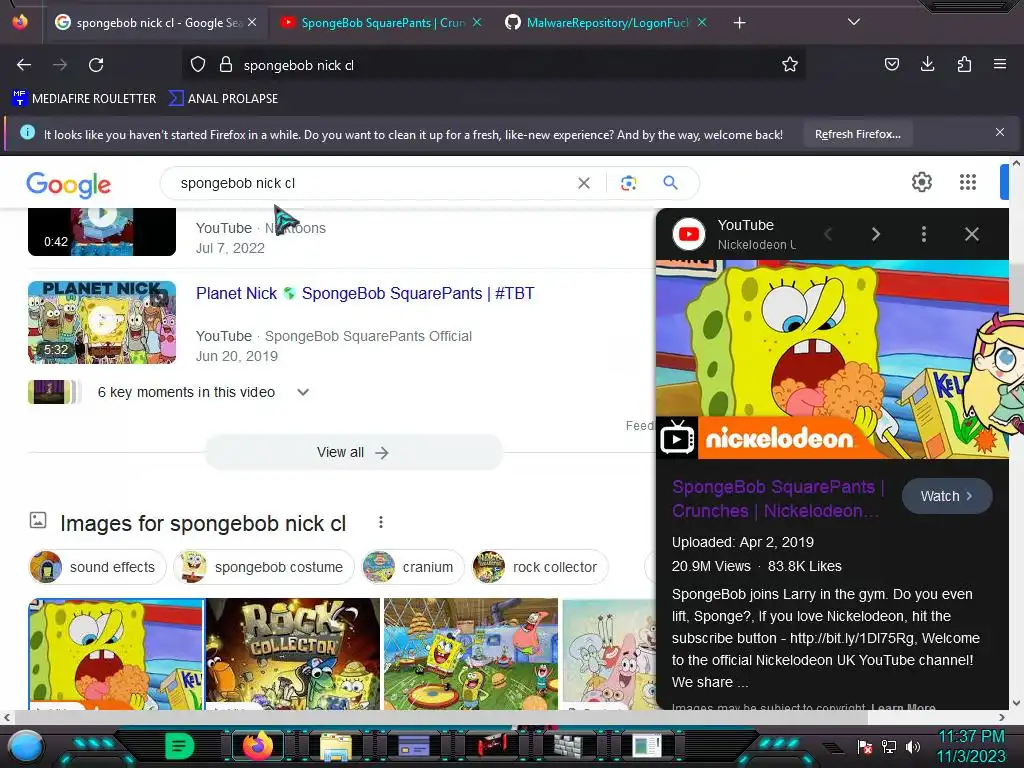Image resolution: width=1024 pixels, height=768 pixels.
Task: Click the Refresh Firefox button
Action: click(x=857, y=134)
